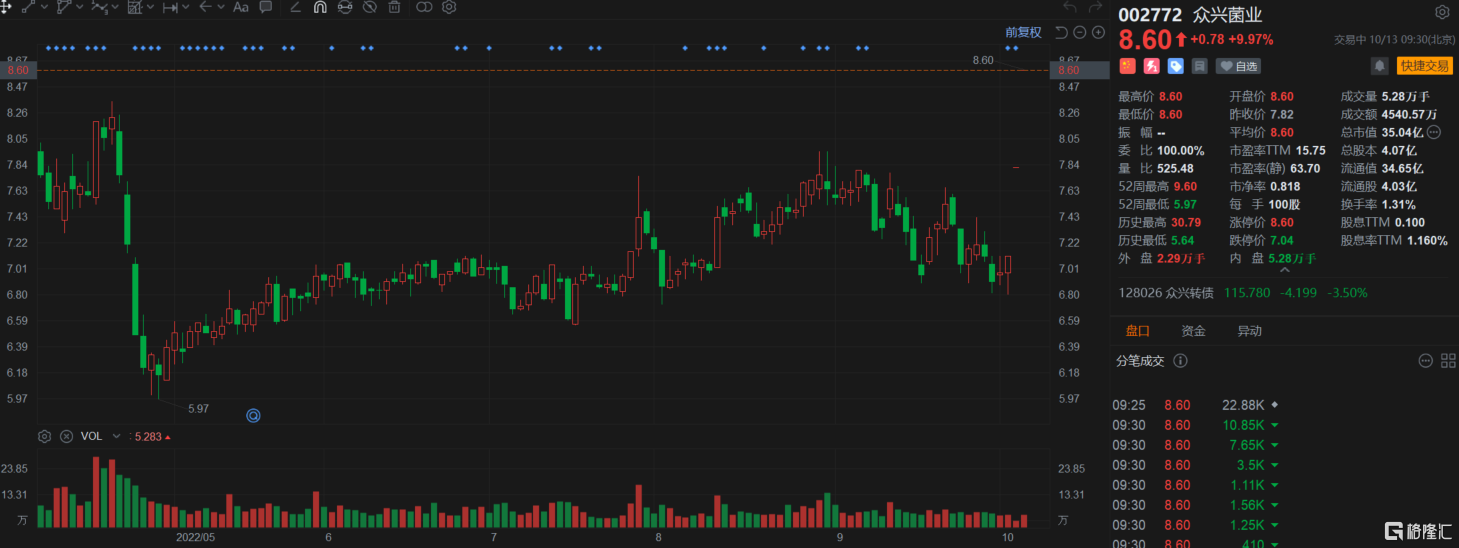
Task: Select the wave pattern drawing tool
Action: pyautogui.click(x=100, y=6)
